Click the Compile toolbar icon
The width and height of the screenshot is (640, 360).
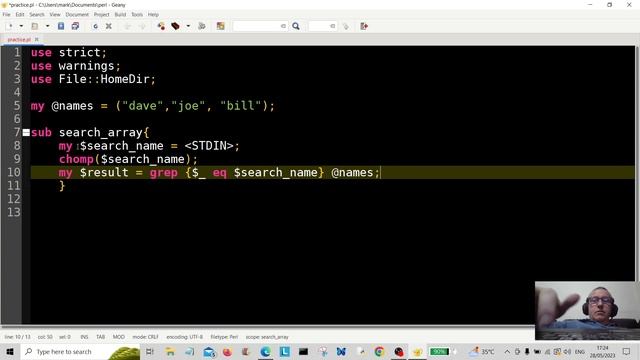161,26
